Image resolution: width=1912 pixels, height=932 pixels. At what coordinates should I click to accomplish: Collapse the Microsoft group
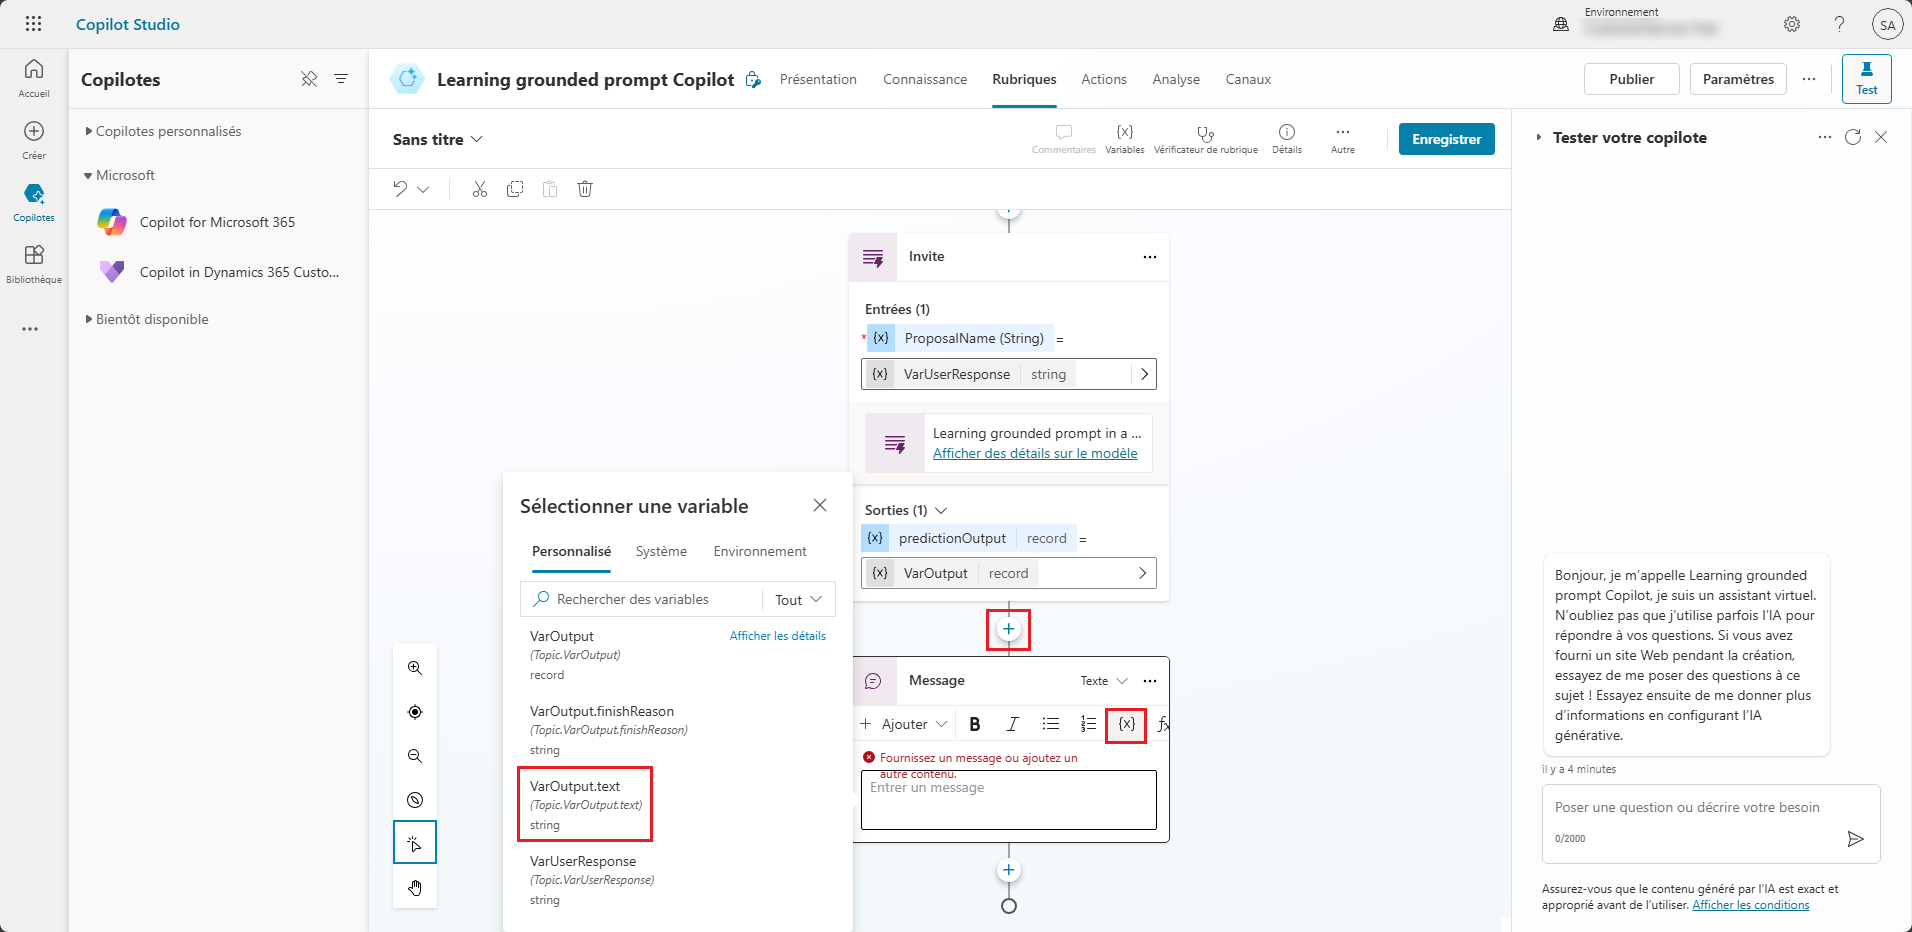point(89,175)
